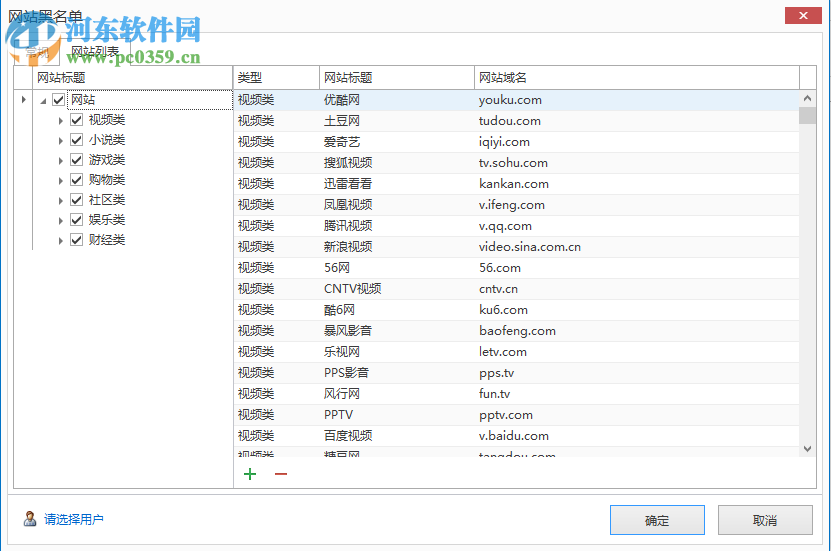Click the scrollbar up arrow of website list
The width and height of the screenshot is (831, 551).
[x=807, y=98]
